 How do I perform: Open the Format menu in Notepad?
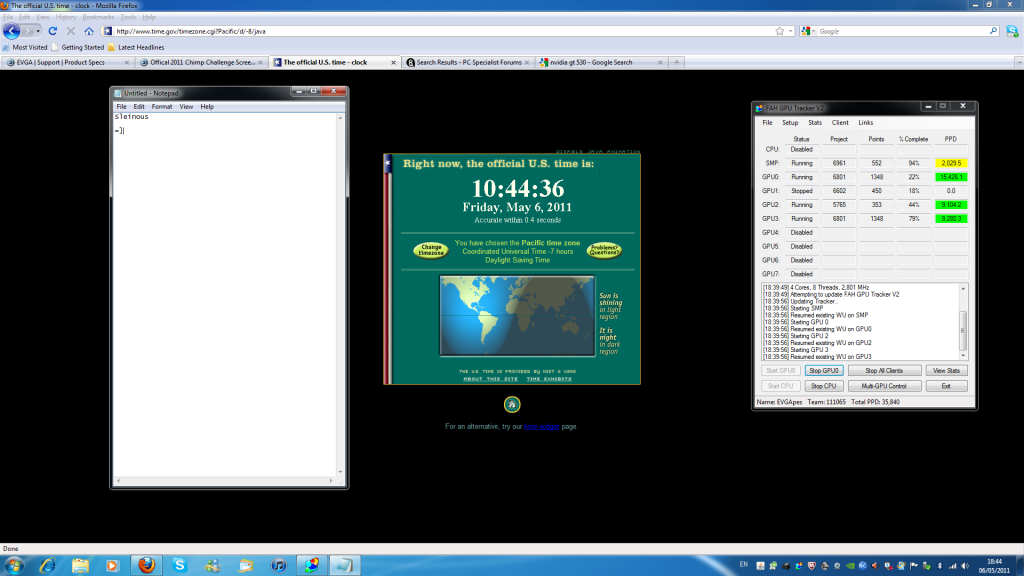point(162,106)
